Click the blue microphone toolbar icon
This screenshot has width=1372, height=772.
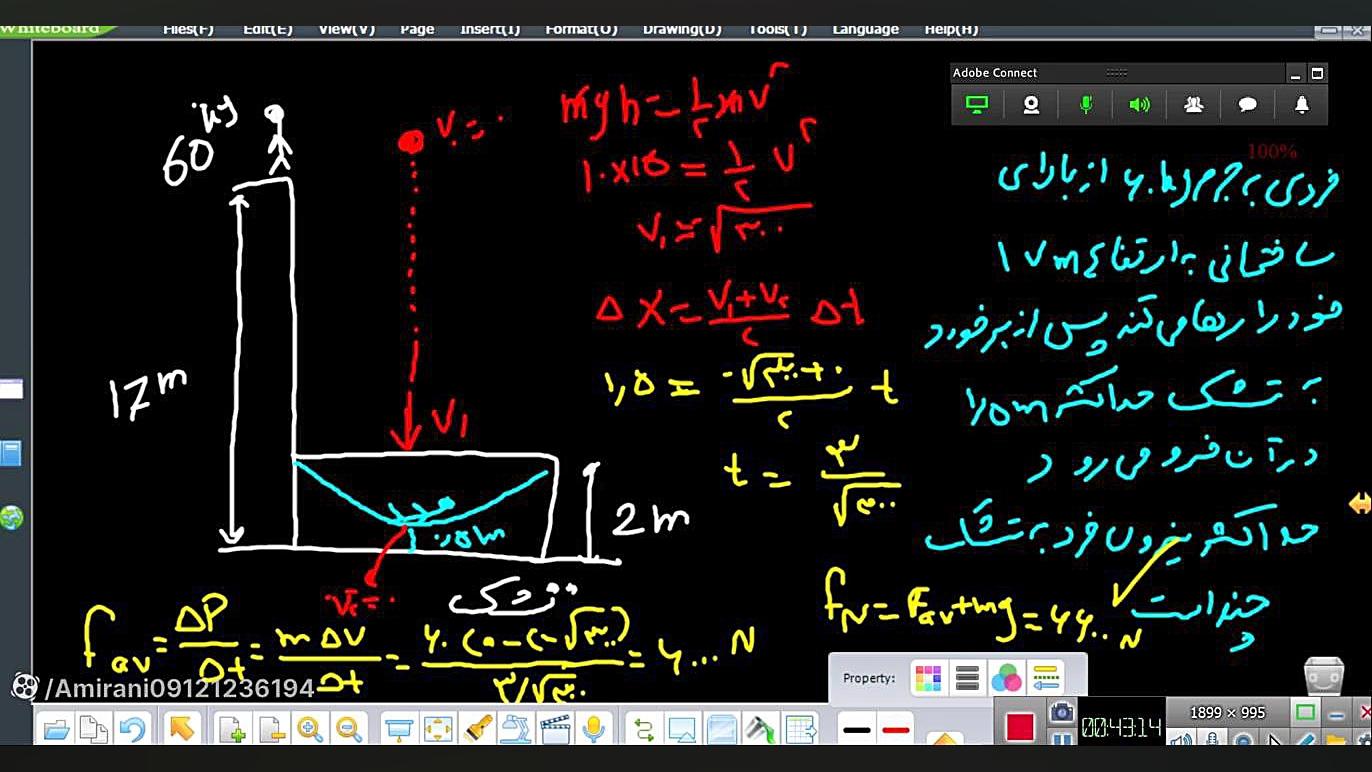point(594,730)
